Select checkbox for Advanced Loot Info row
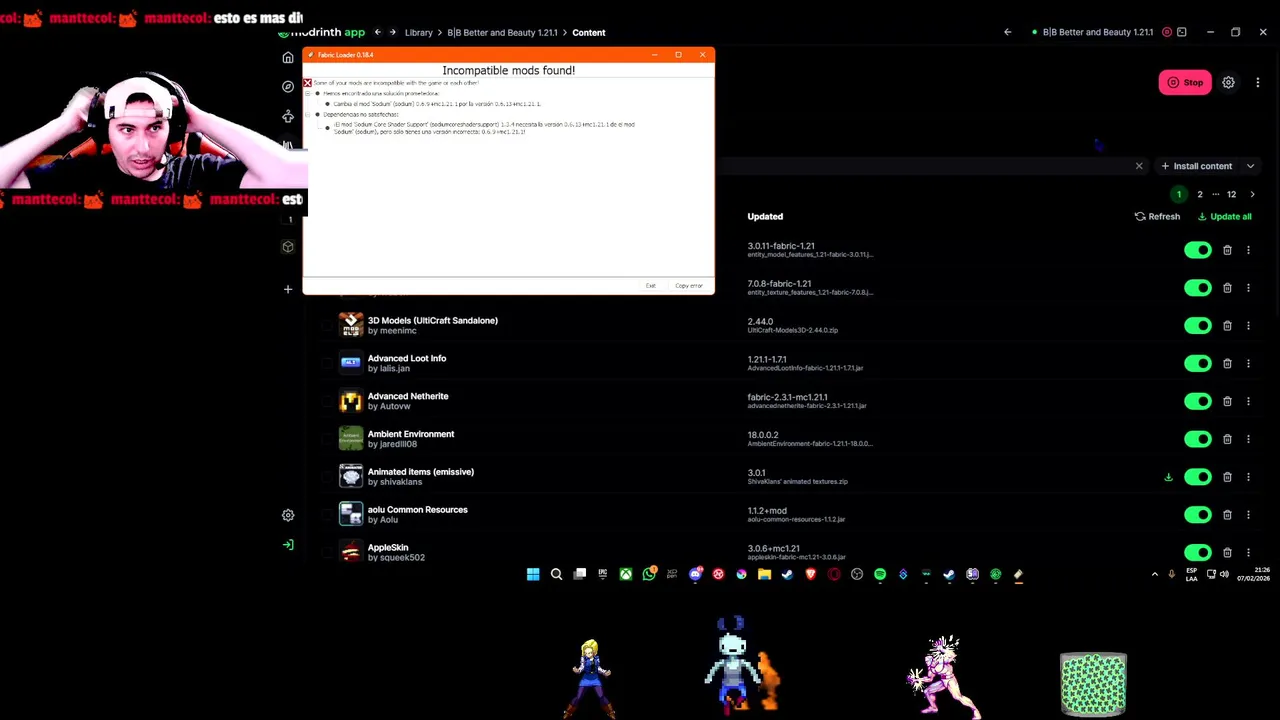The width and height of the screenshot is (1280, 720). (328, 363)
